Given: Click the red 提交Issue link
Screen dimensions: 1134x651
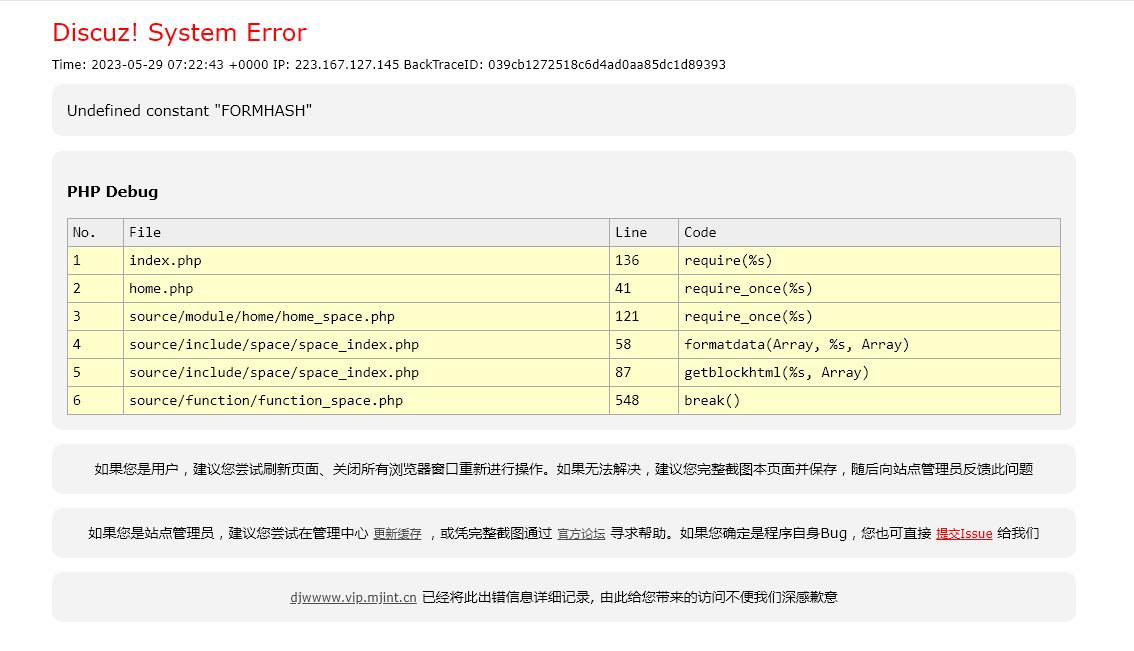Looking at the screenshot, I should tap(964, 534).
